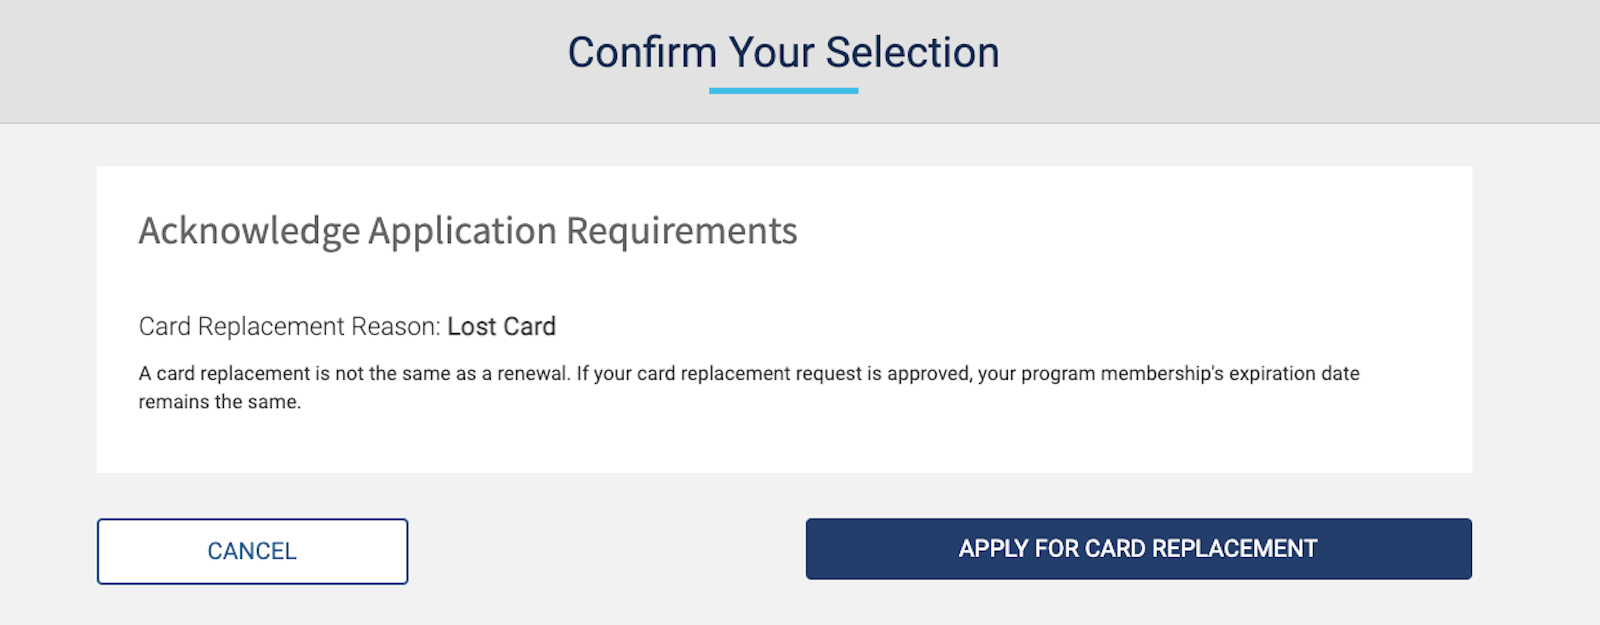Image resolution: width=1600 pixels, height=625 pixels.
Task: Confirm the selection with the Apply button
Action: (x=1137, y=549)
